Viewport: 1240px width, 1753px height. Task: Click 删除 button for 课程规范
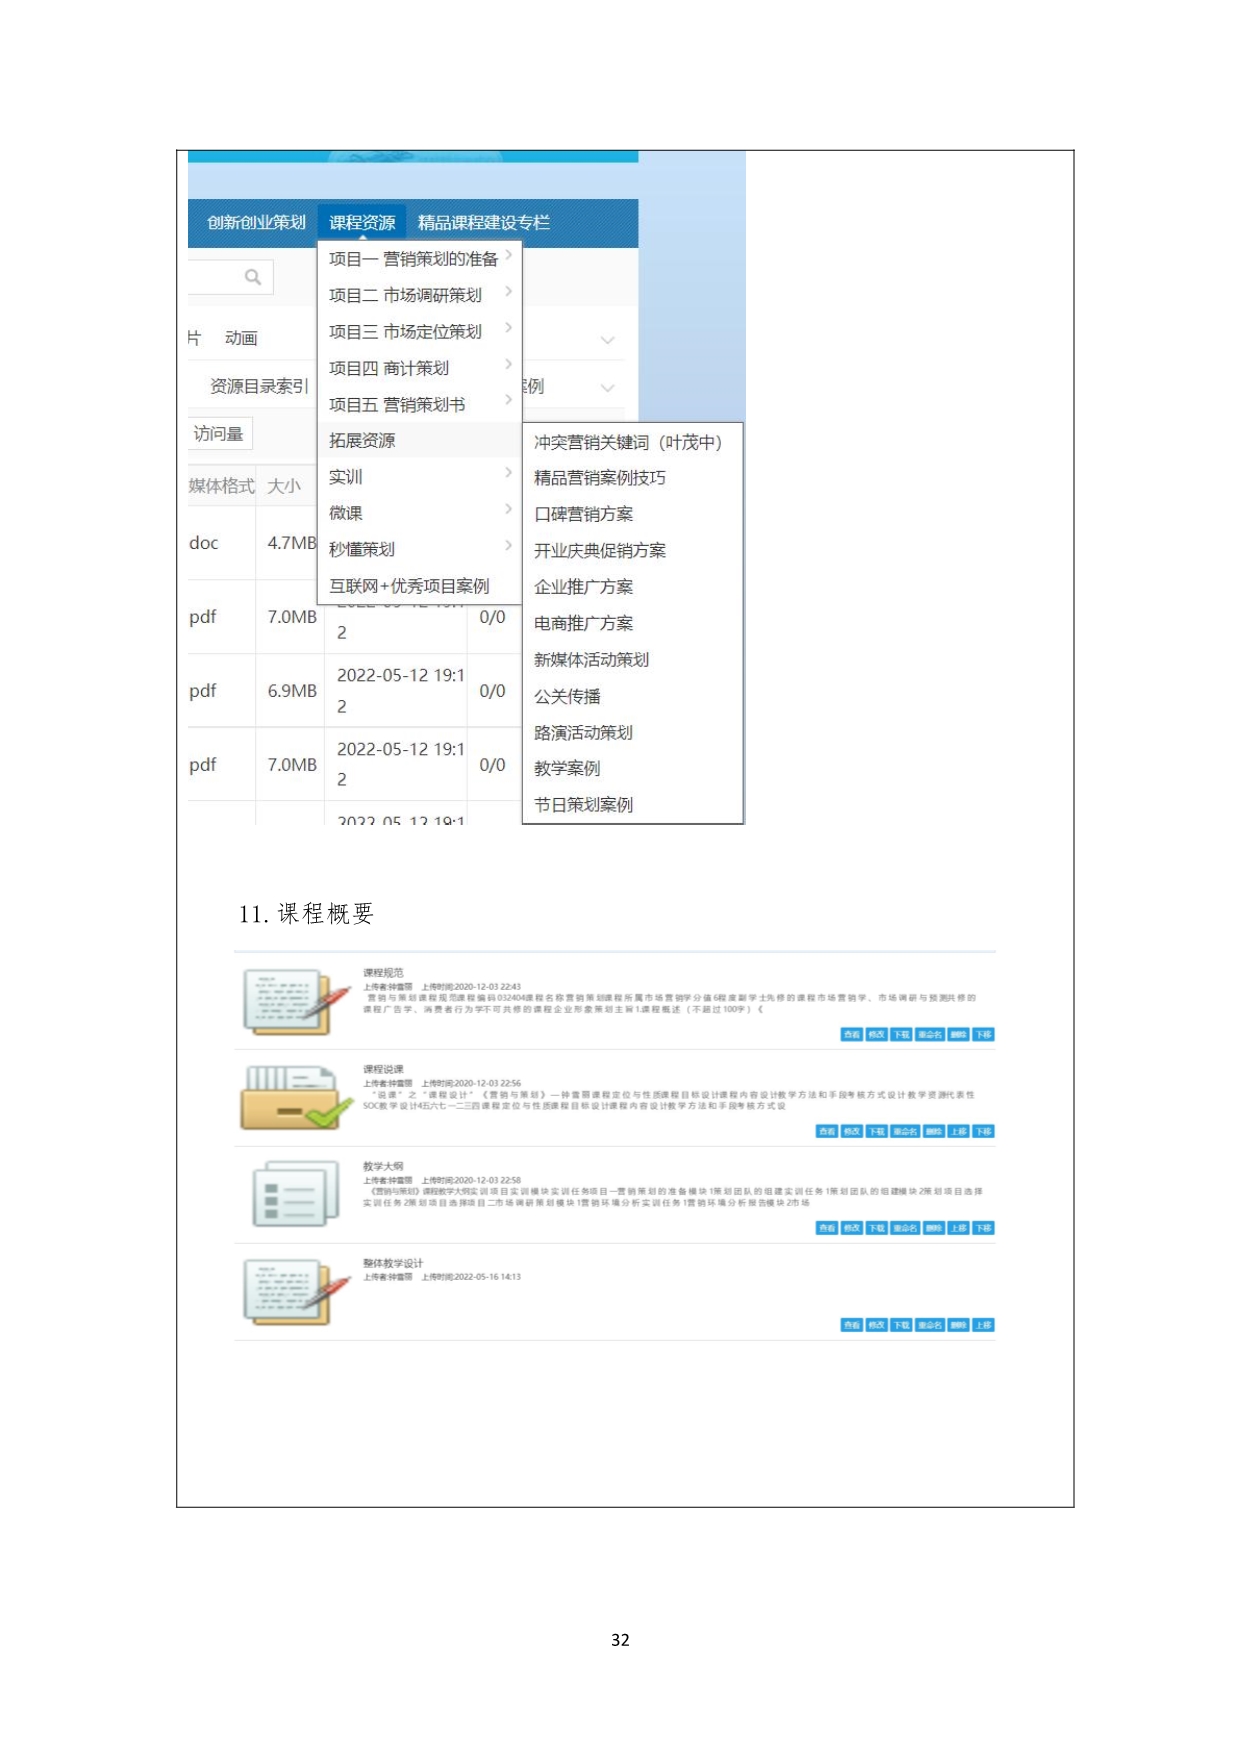pyautogui.click(x=958, y=1034)
